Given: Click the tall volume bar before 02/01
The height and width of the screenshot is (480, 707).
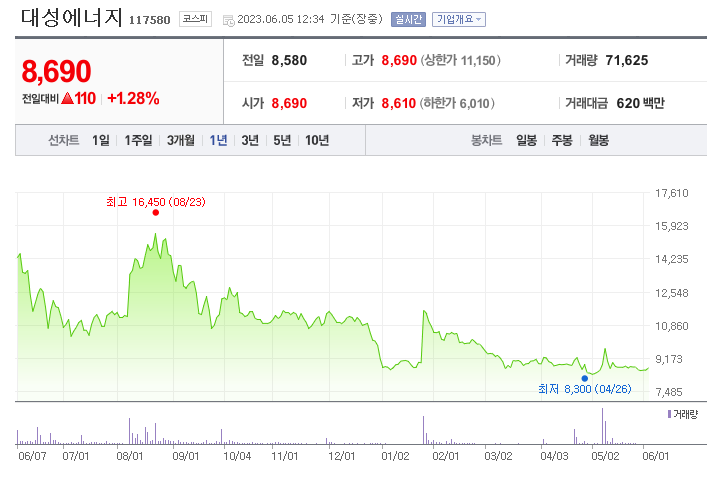Looking at the screenshot, I should 423,430.
